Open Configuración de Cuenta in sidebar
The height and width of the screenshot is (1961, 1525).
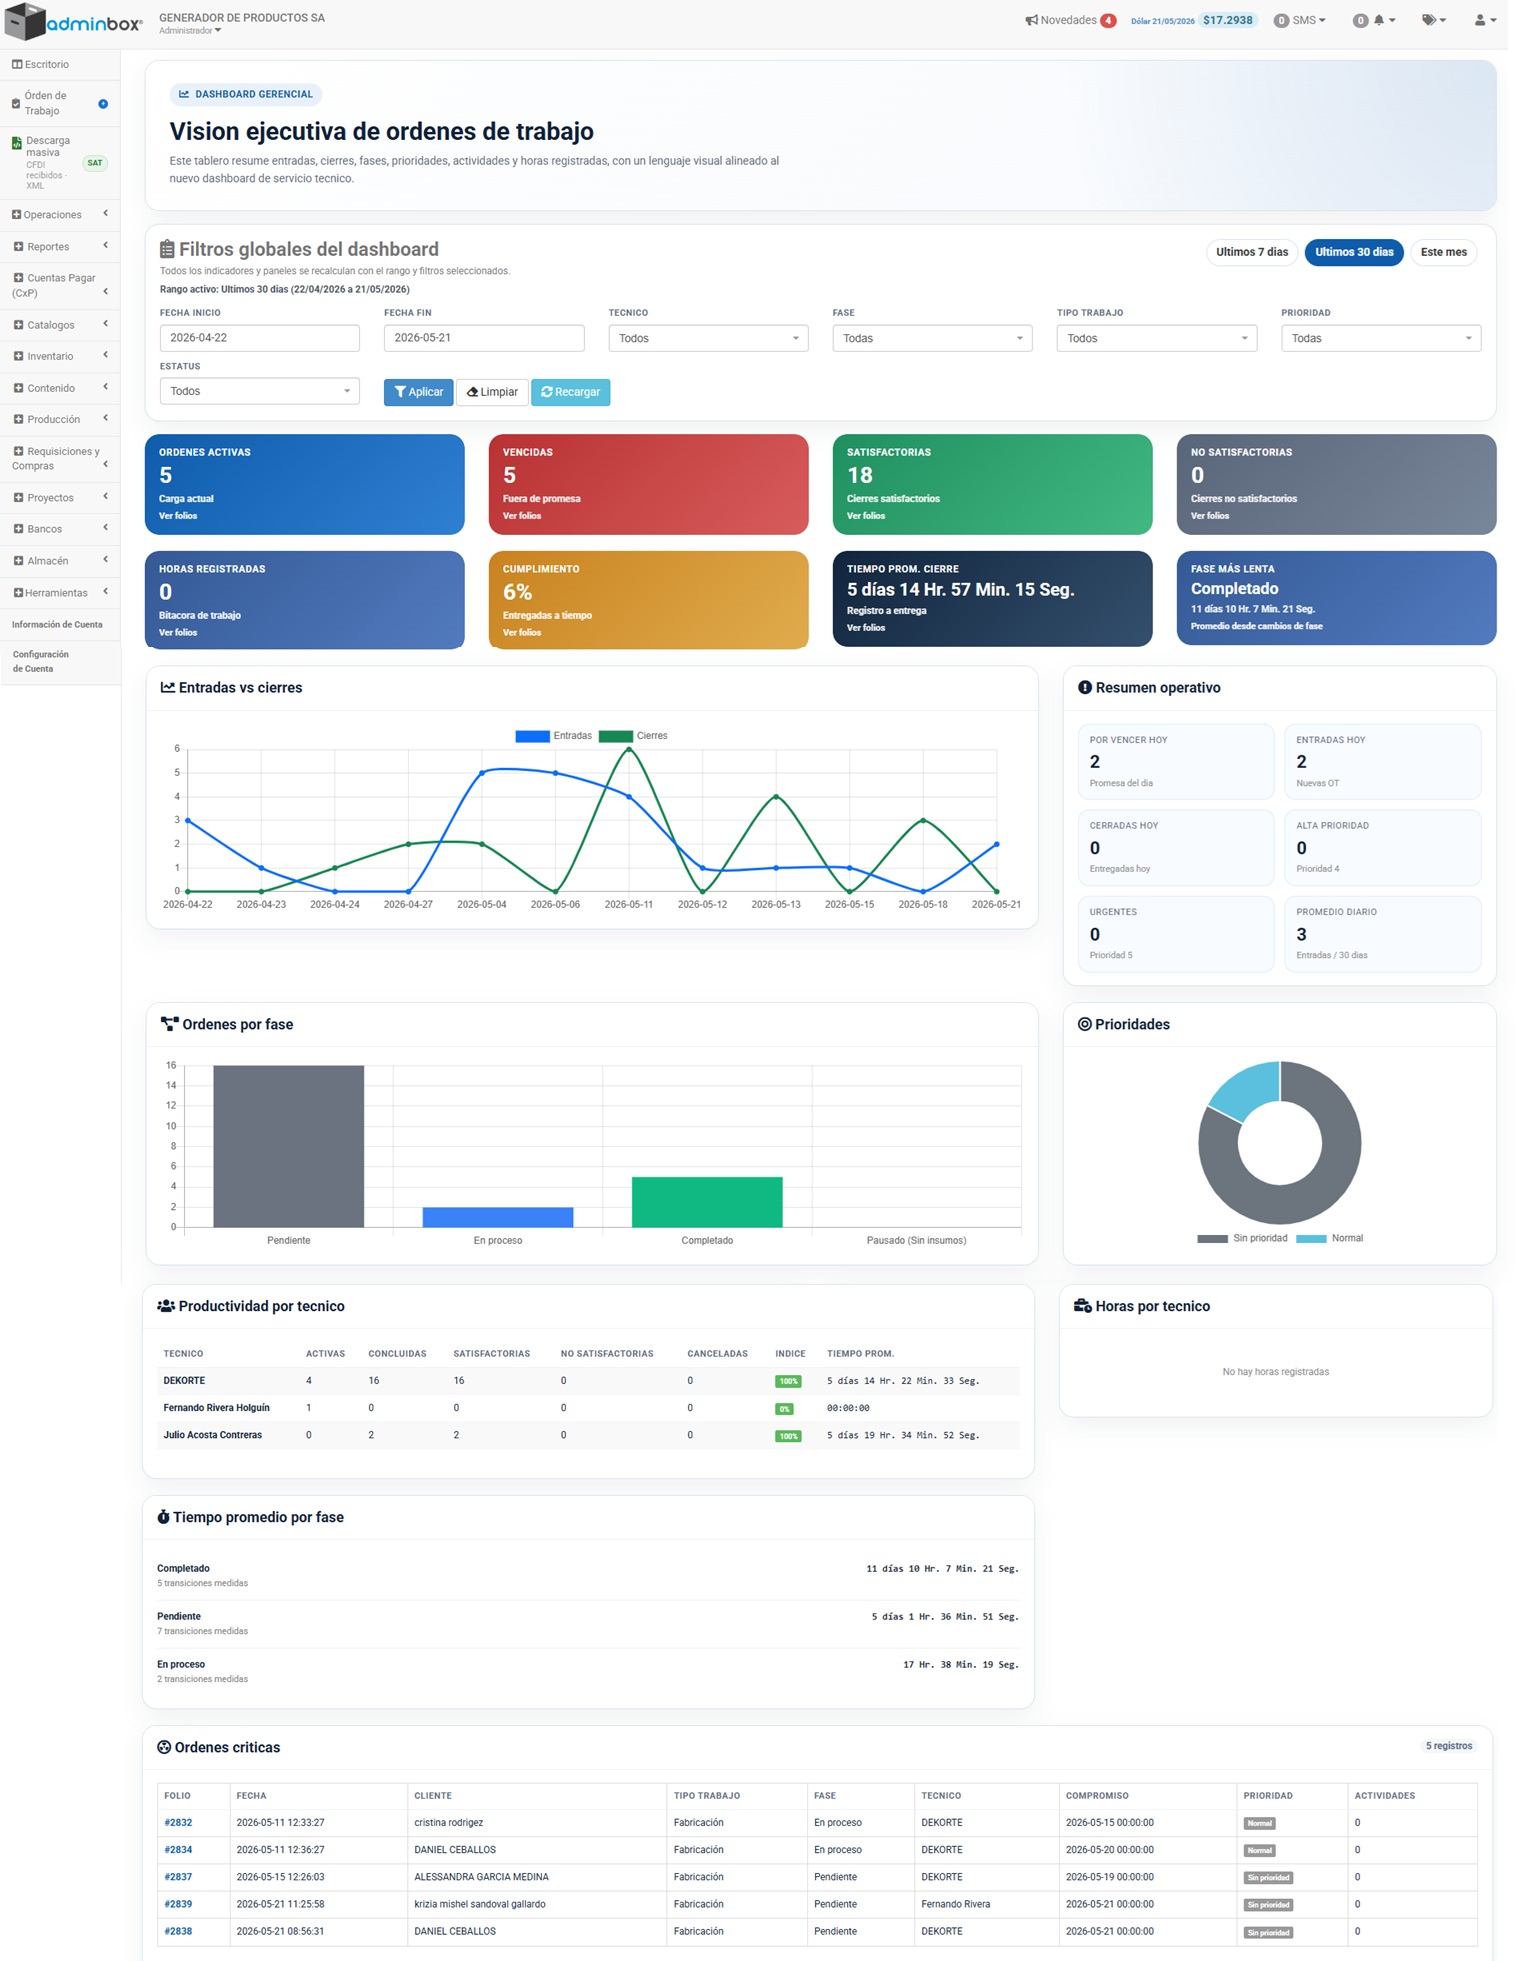coord(41,661)
